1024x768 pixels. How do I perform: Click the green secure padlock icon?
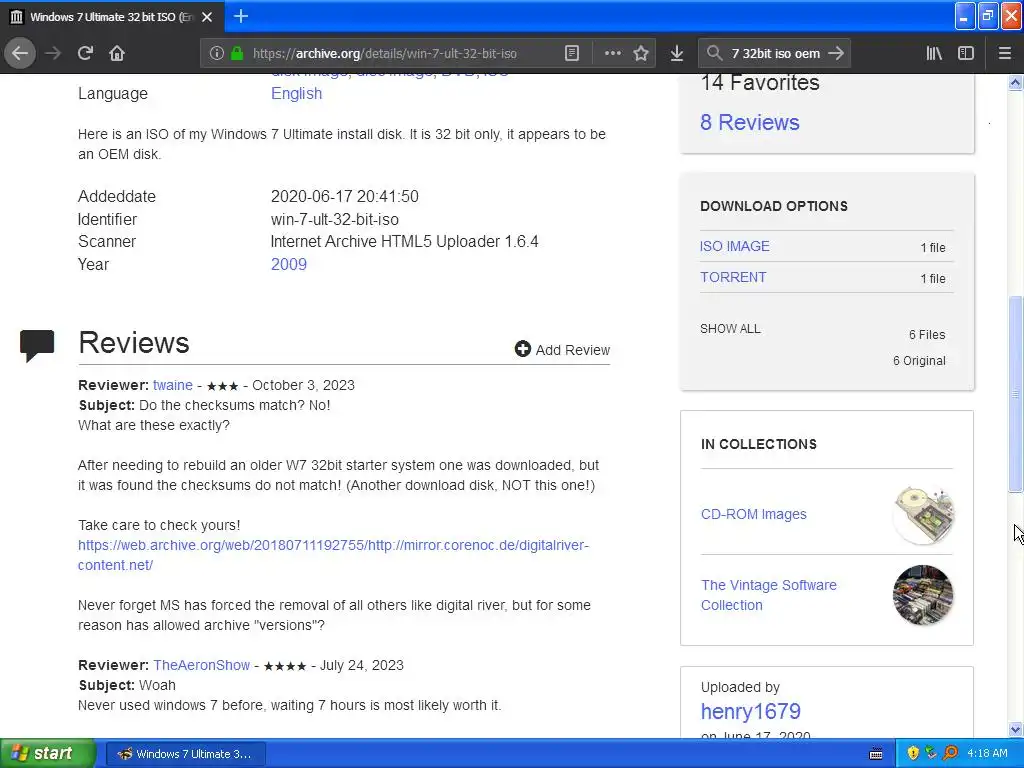click(237, 54)
